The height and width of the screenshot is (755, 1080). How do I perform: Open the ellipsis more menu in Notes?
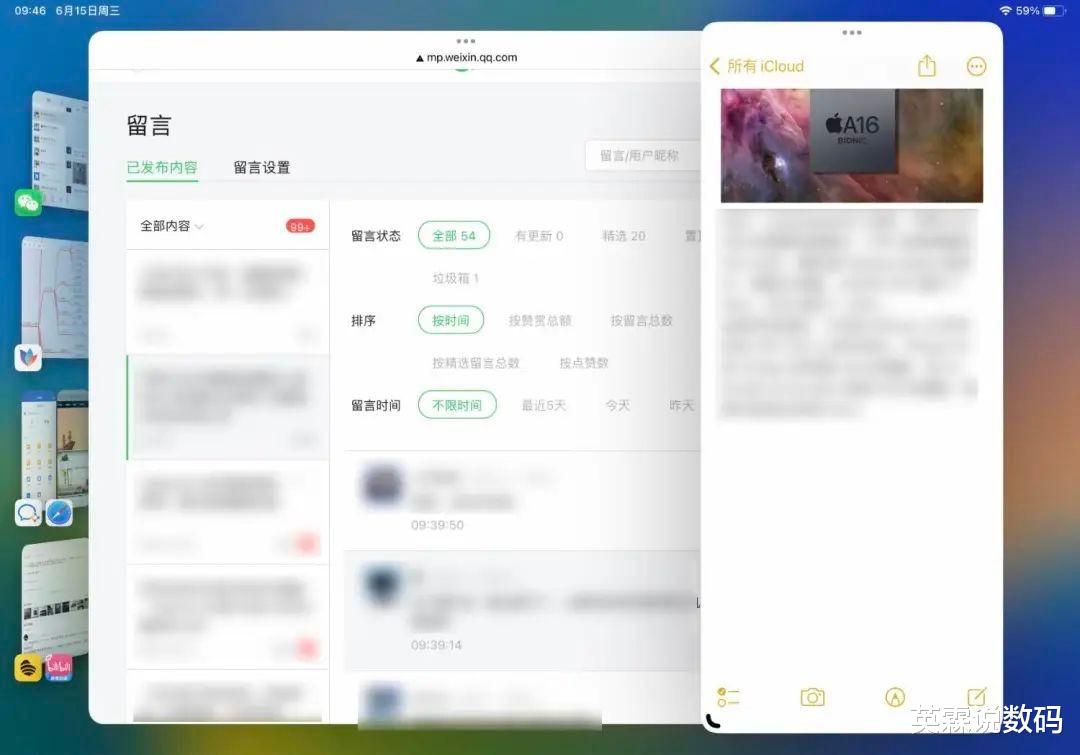[x=976, y=66]
